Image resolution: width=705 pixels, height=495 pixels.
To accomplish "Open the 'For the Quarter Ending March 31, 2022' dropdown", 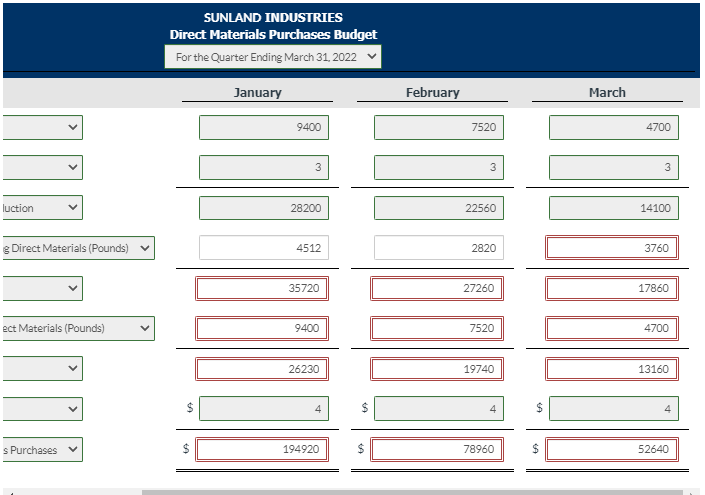I will 273,57.
